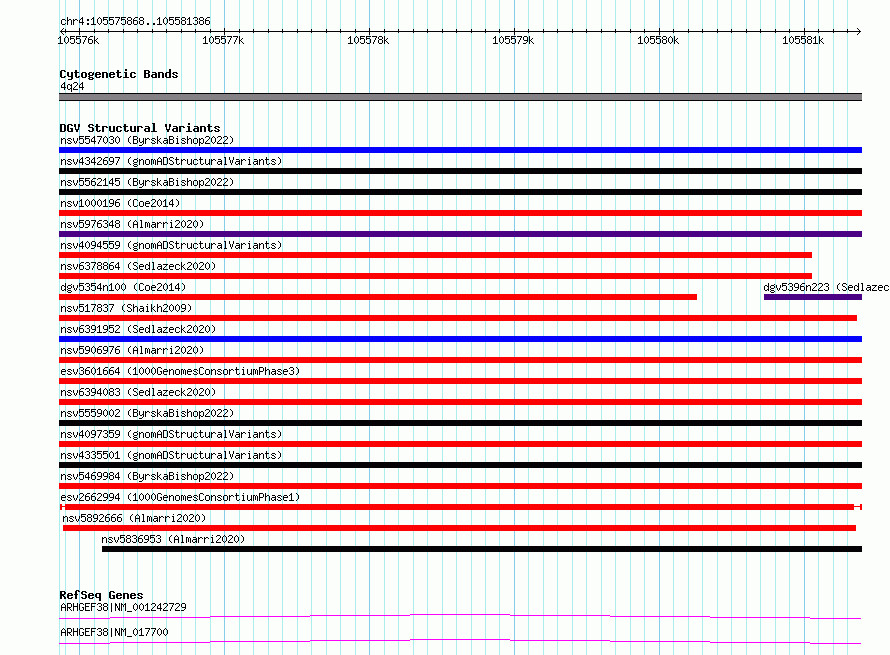Open the nsv5836953 (Almarri2020) label

coord(173,539)
